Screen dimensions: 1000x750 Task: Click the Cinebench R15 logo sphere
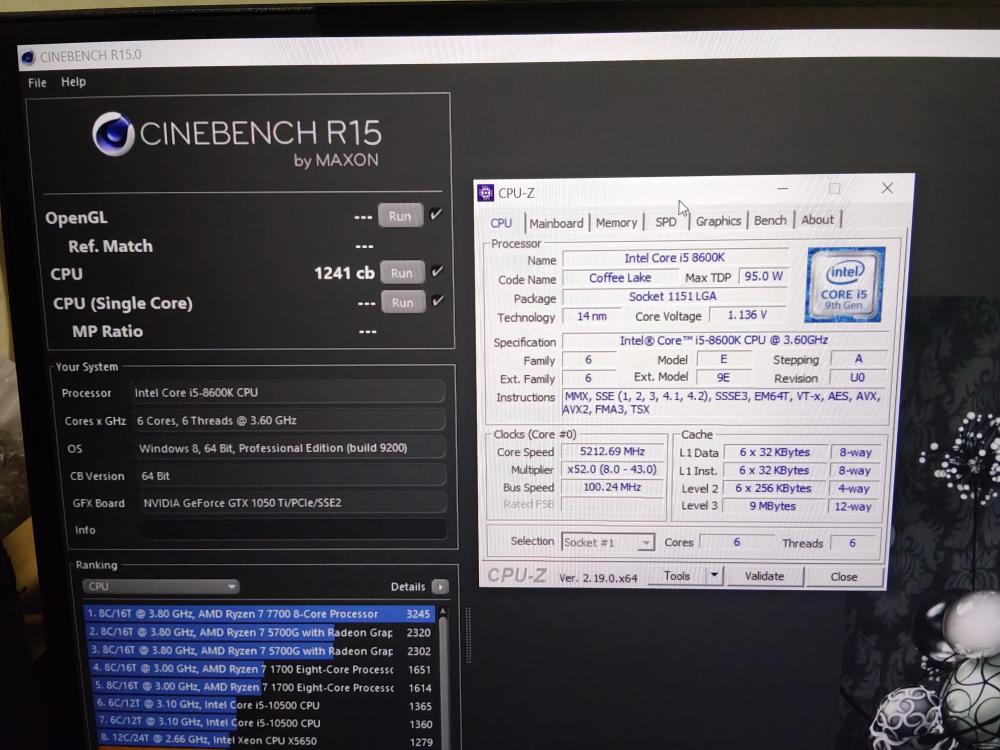point(114,134)
